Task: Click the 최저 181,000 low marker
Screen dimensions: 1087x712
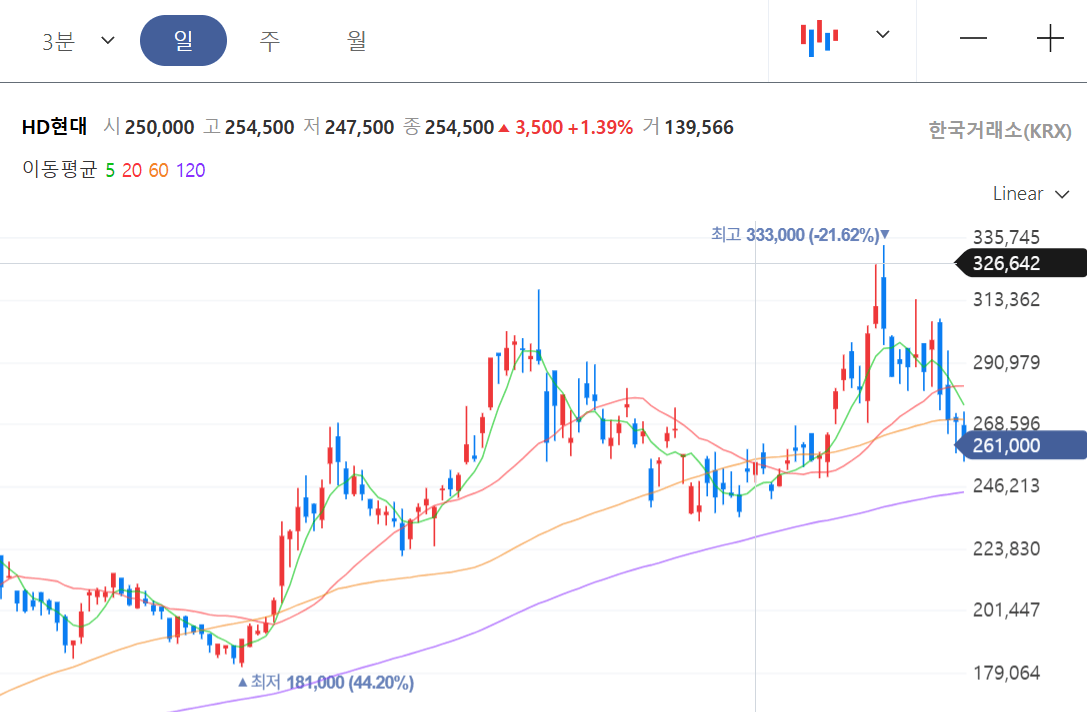Action: (326, 683)
